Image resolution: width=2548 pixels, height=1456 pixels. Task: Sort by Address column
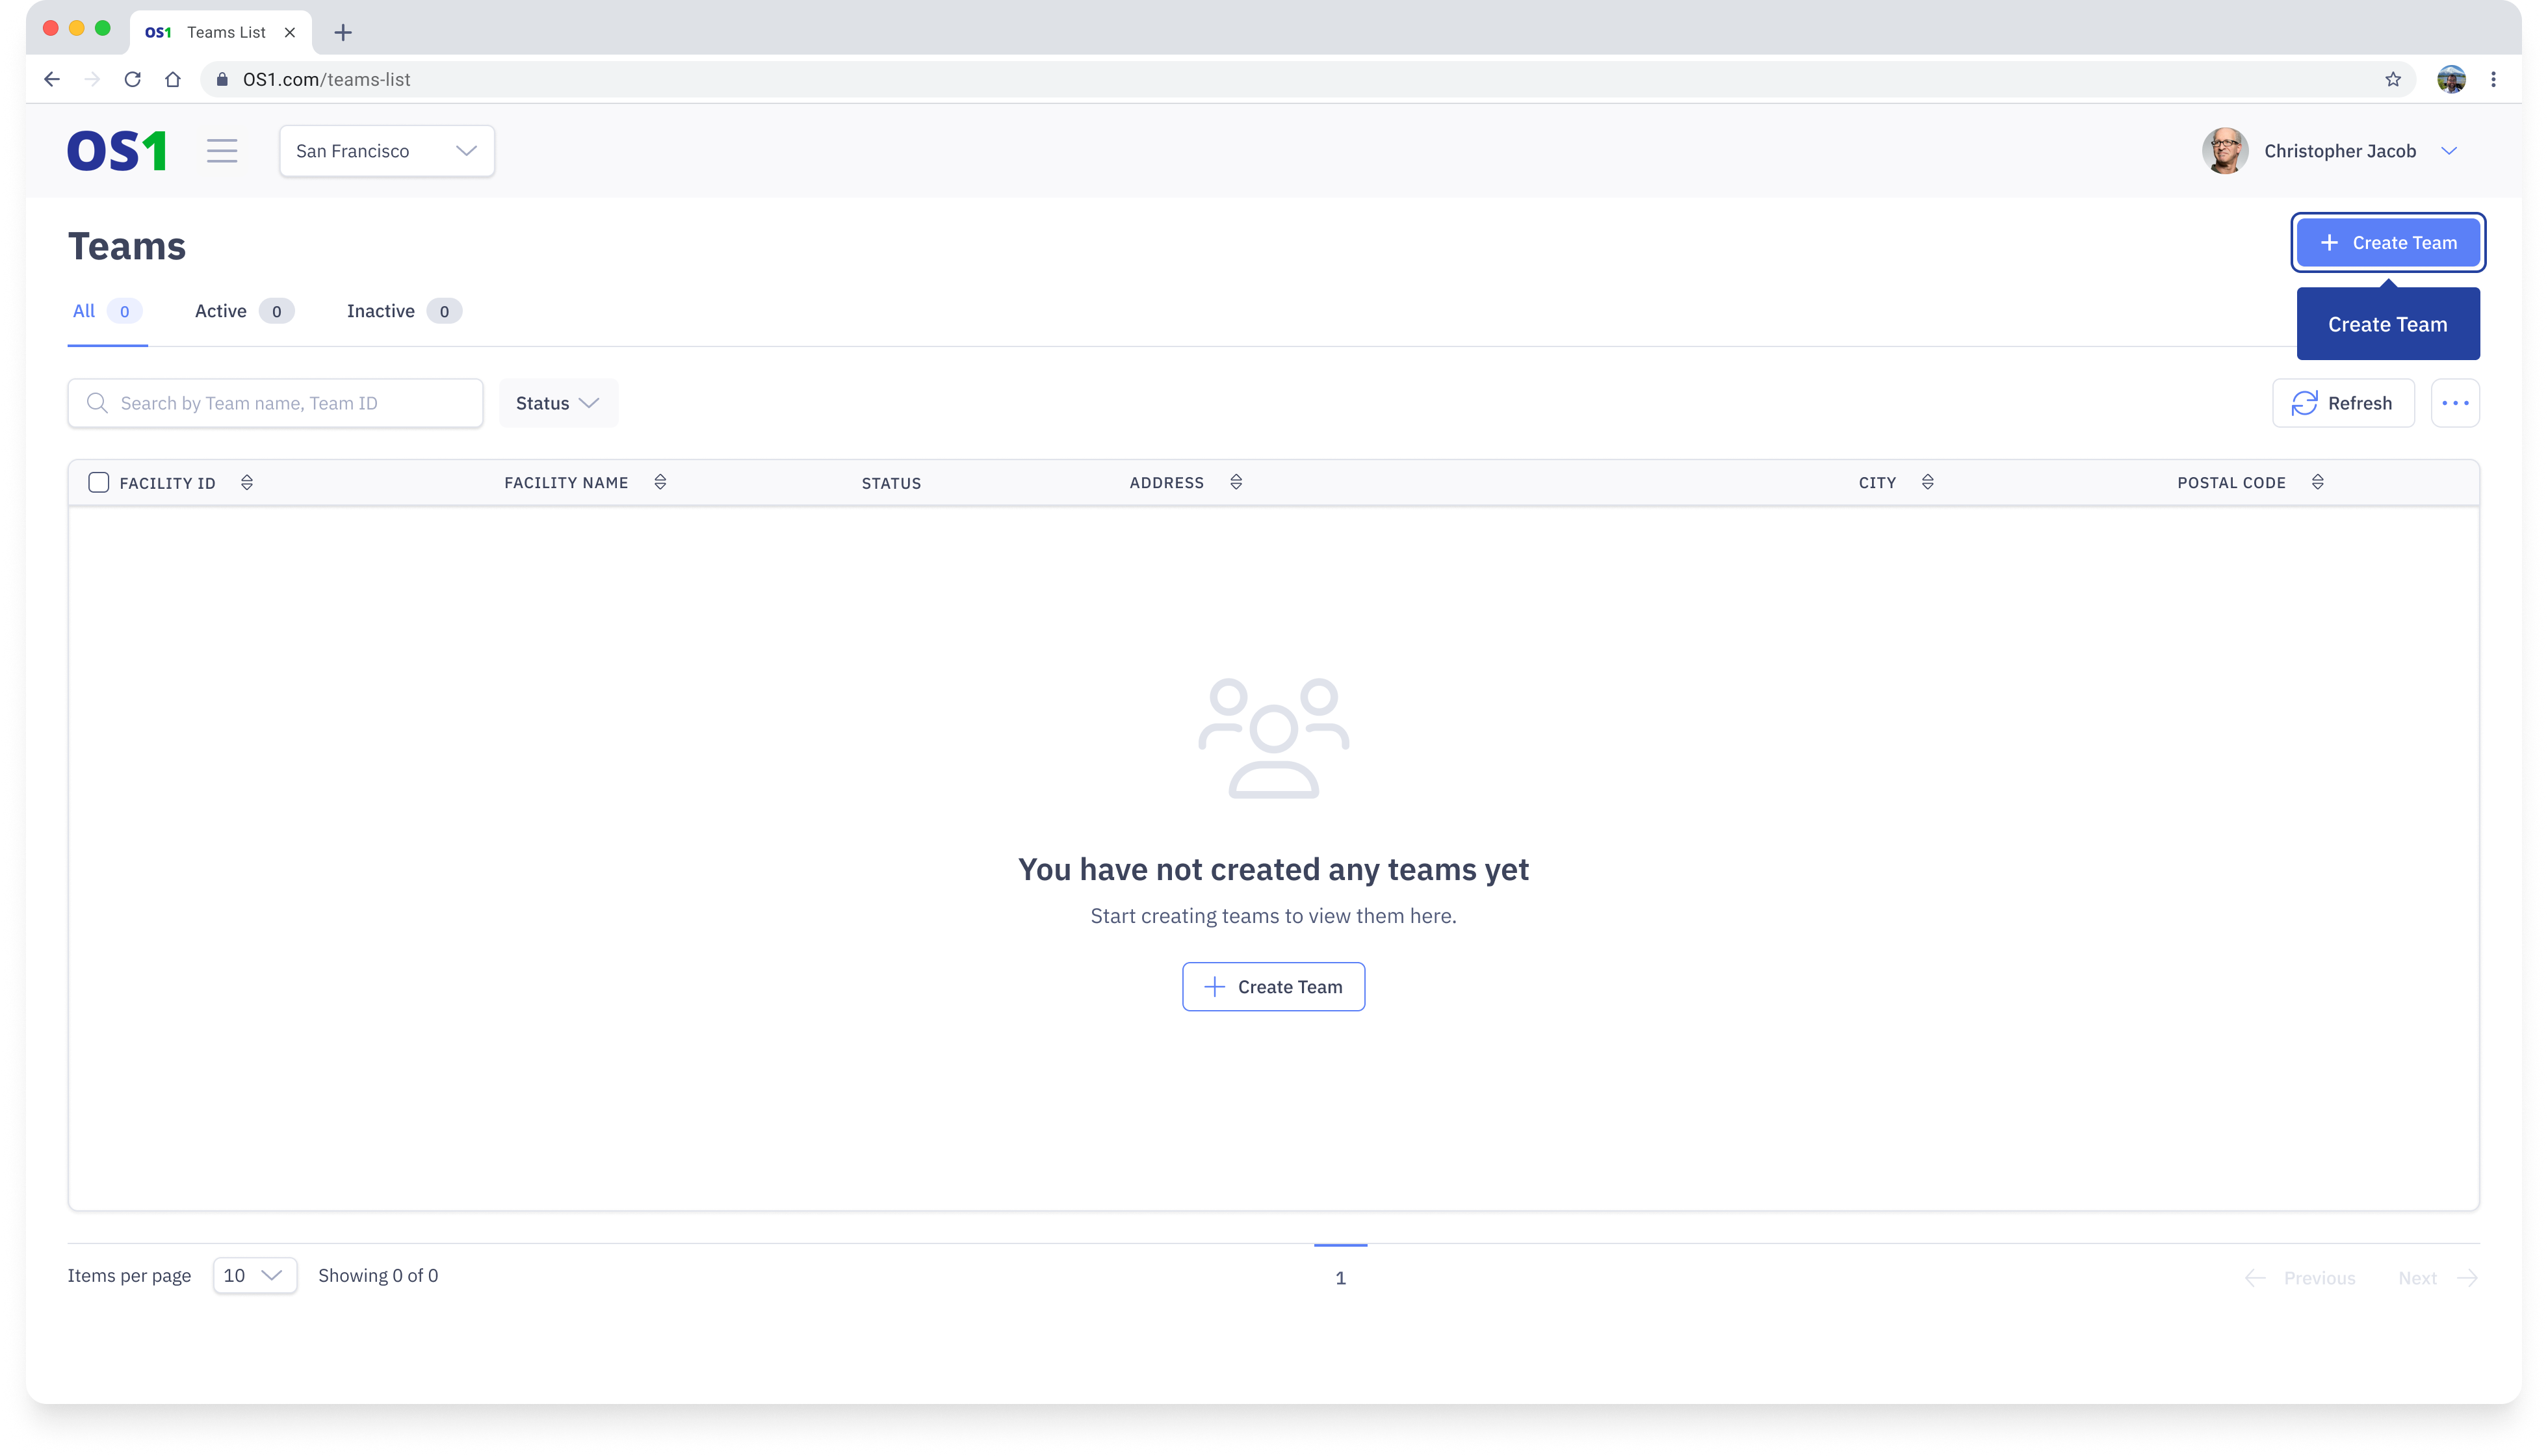tap(1236, 483)
